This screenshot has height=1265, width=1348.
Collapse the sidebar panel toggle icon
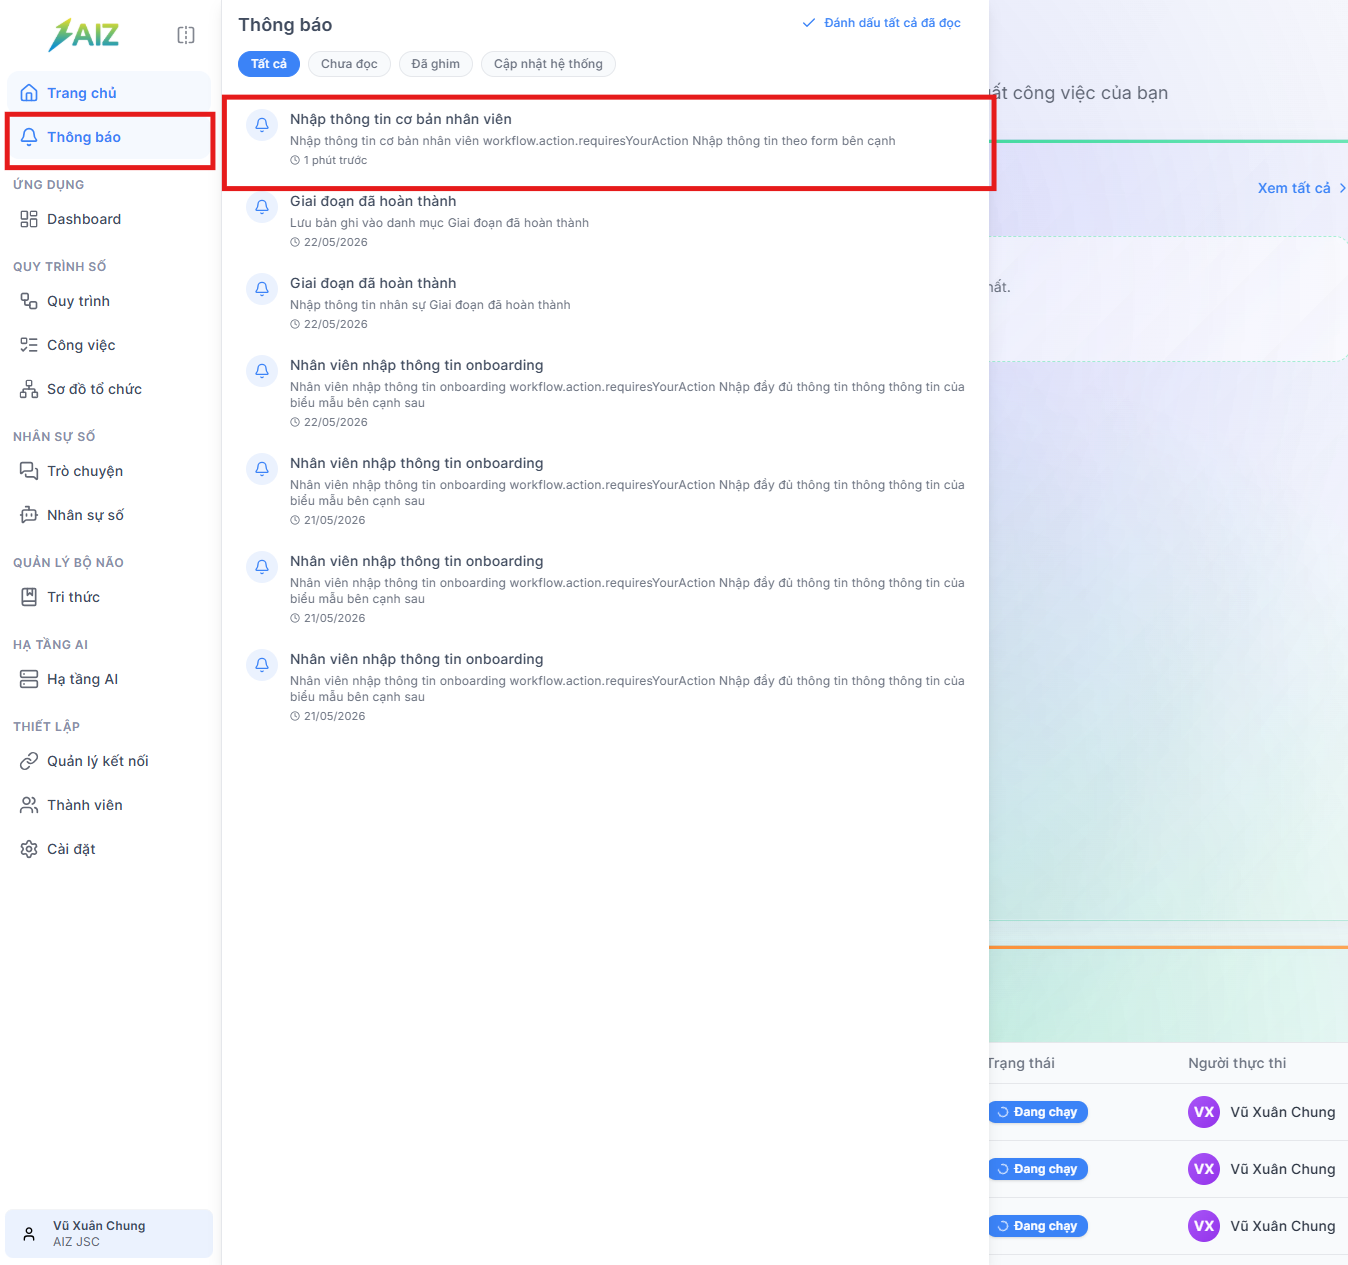(x=186, y=35)
